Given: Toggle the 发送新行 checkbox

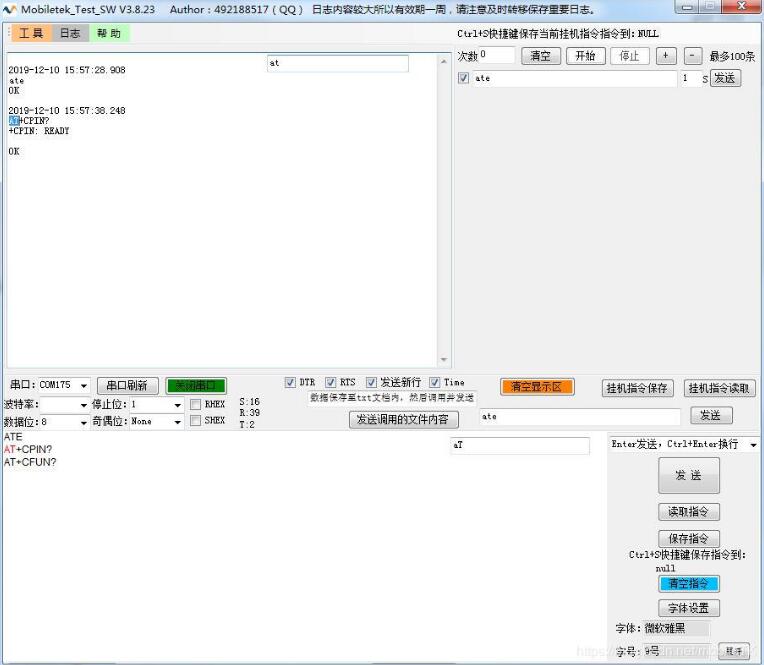Looking at the screenshot, I should tap(371, 382).
